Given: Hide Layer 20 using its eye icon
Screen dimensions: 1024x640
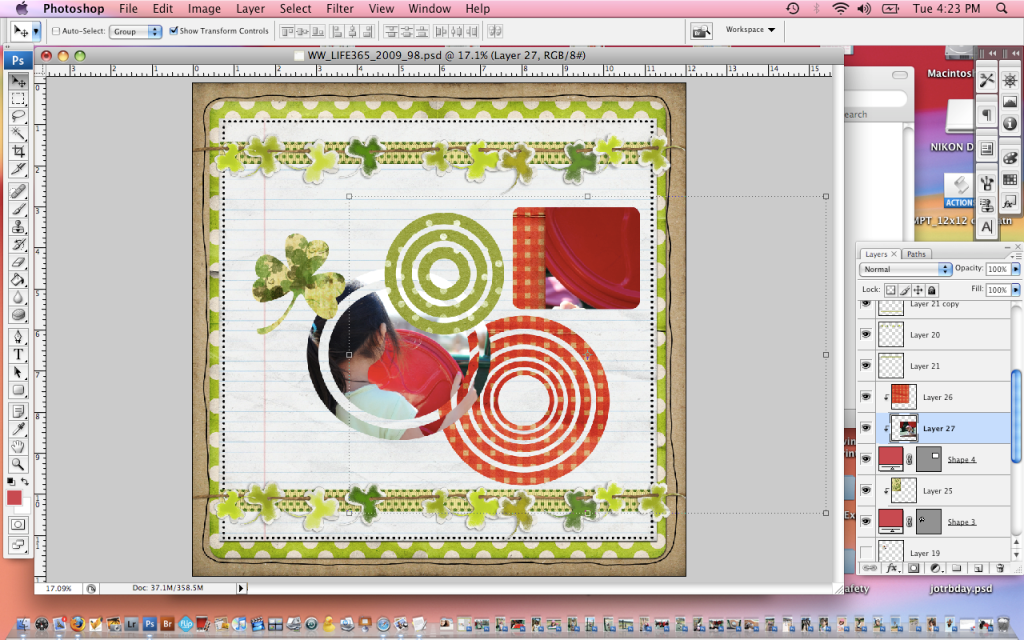Looking at the screenshot, I should pyautogui.click(x=866, y=334).
